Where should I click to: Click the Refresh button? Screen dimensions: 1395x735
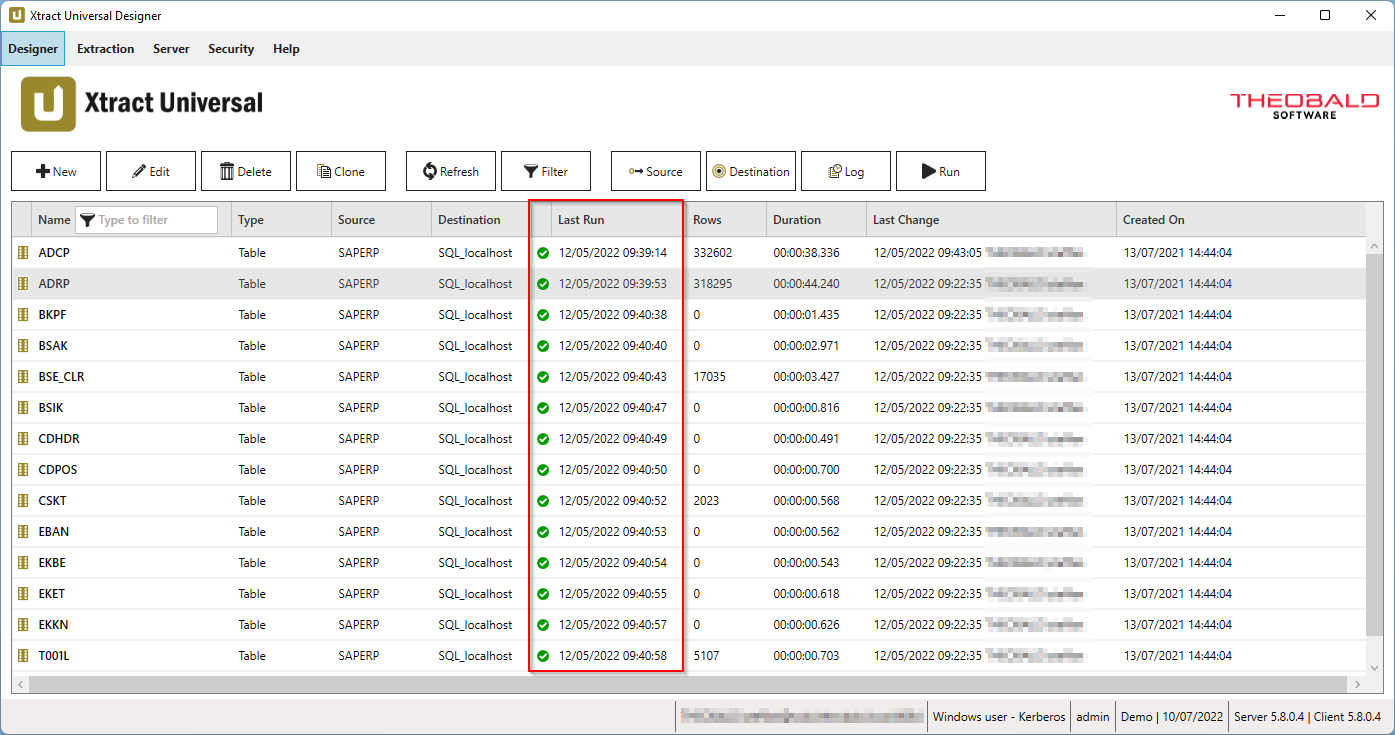[451, 171]
